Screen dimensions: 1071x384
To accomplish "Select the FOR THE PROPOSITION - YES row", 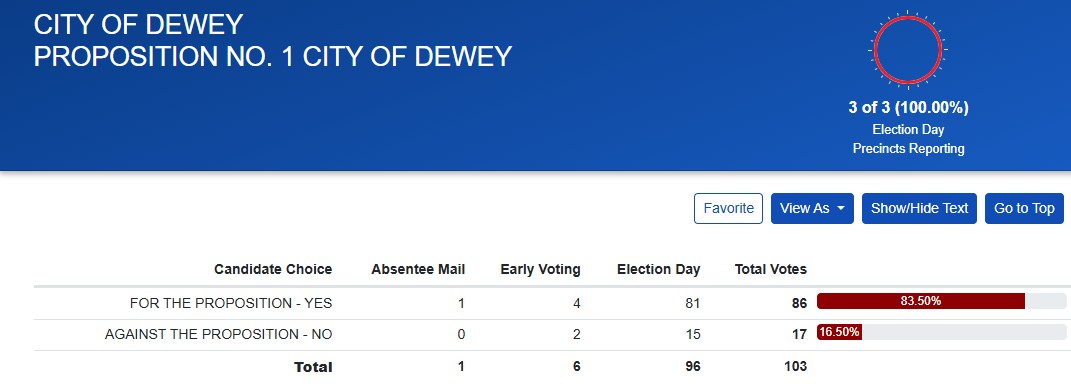I will (x=550, y=303).
